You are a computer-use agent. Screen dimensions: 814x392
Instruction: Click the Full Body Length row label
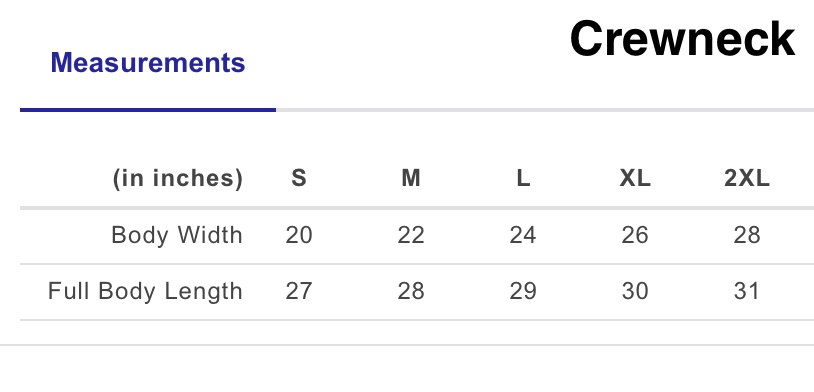(145, 291)
